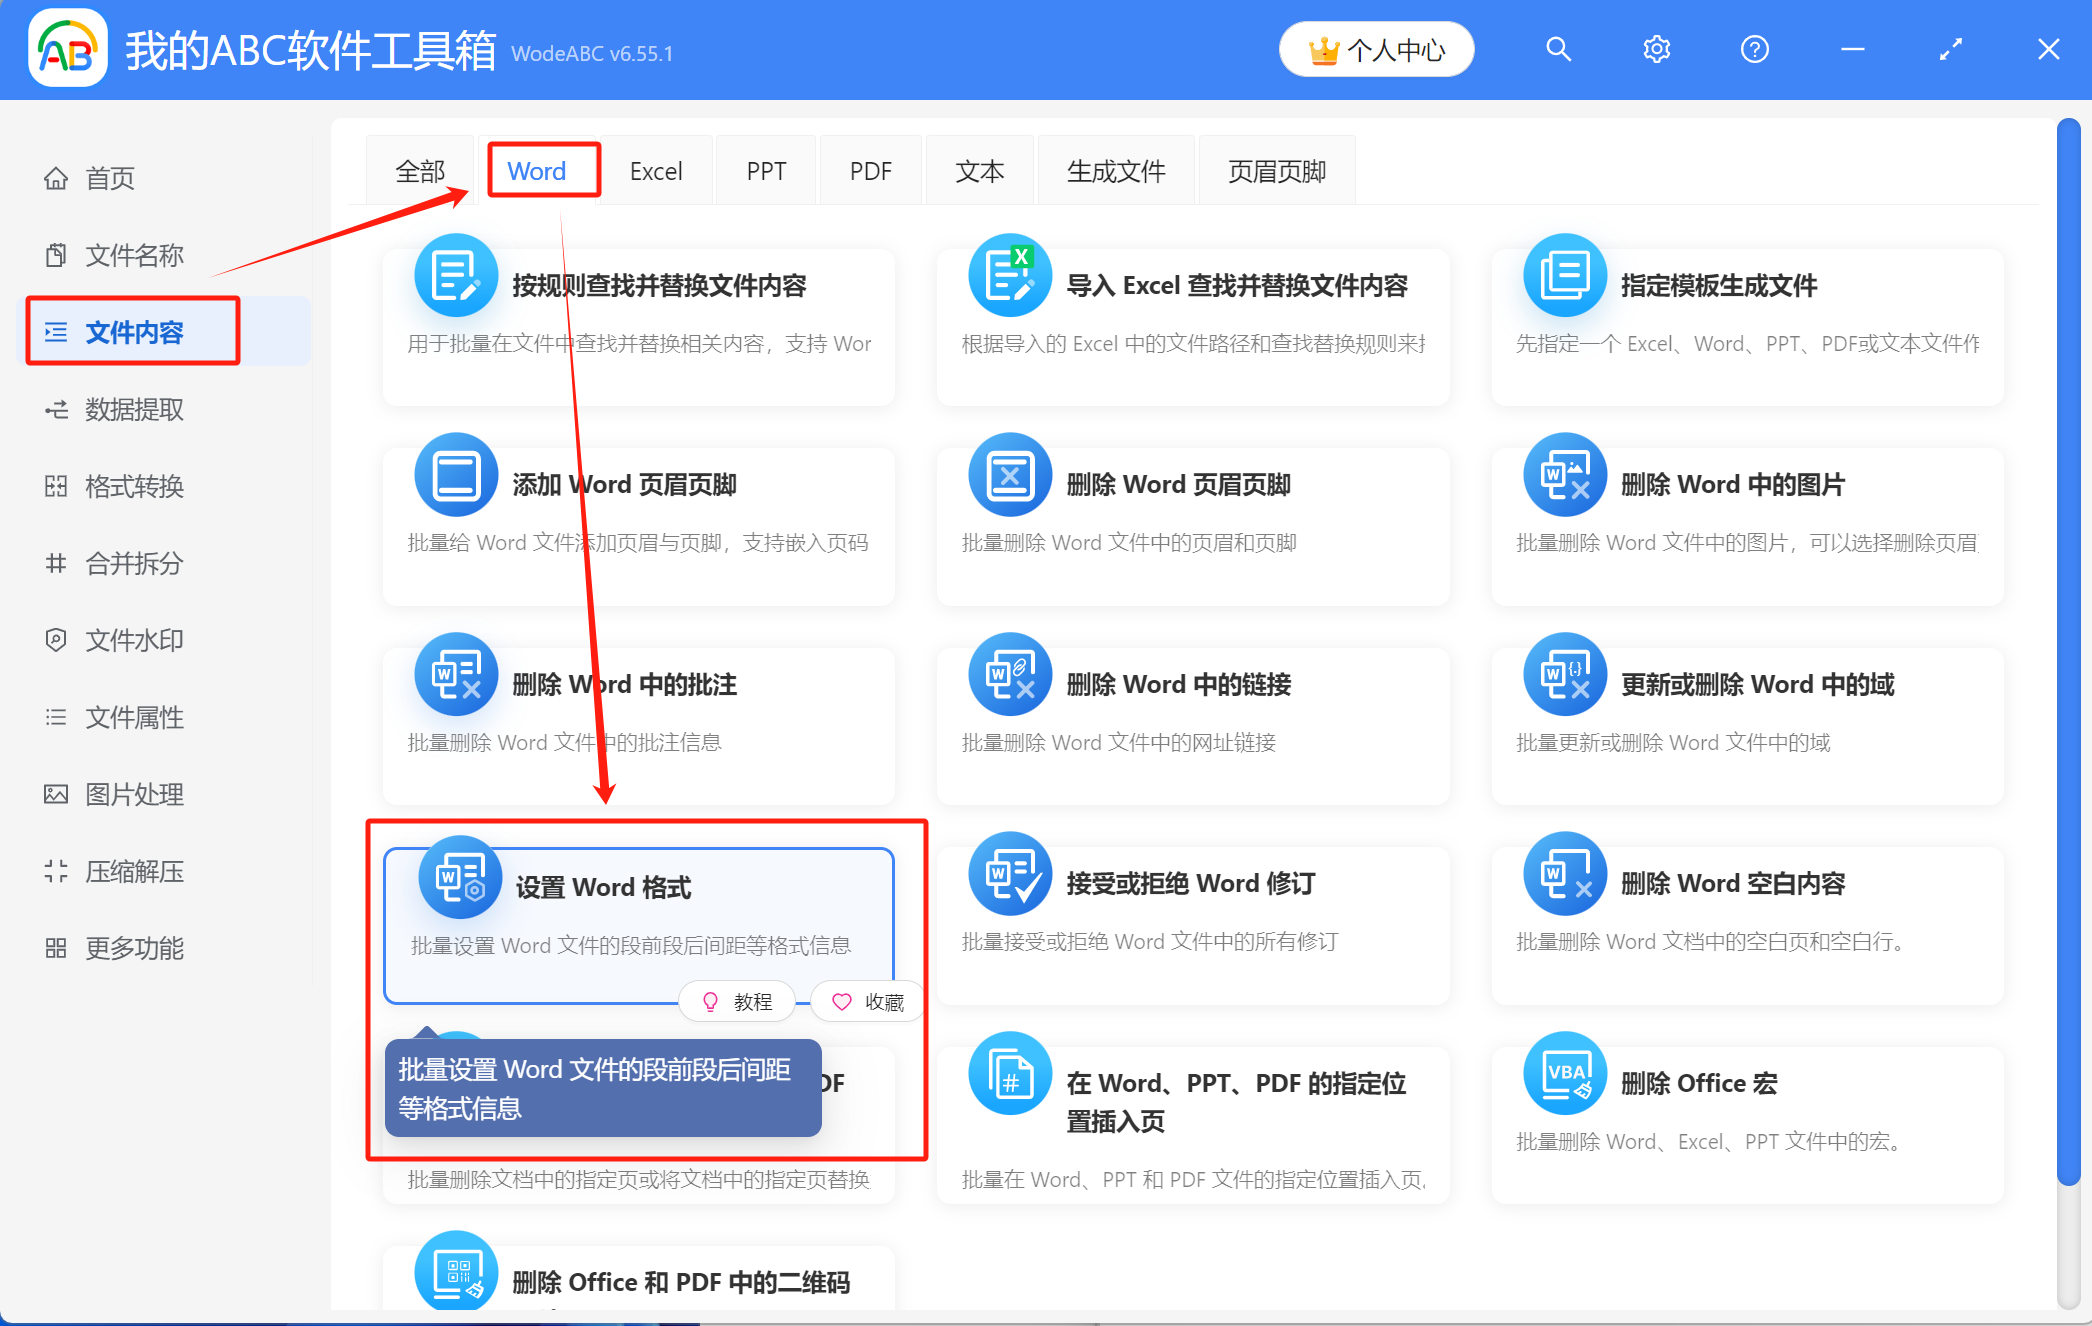
Task: Select the 格式转换 sidebar icon
Action: pos(56,486)
